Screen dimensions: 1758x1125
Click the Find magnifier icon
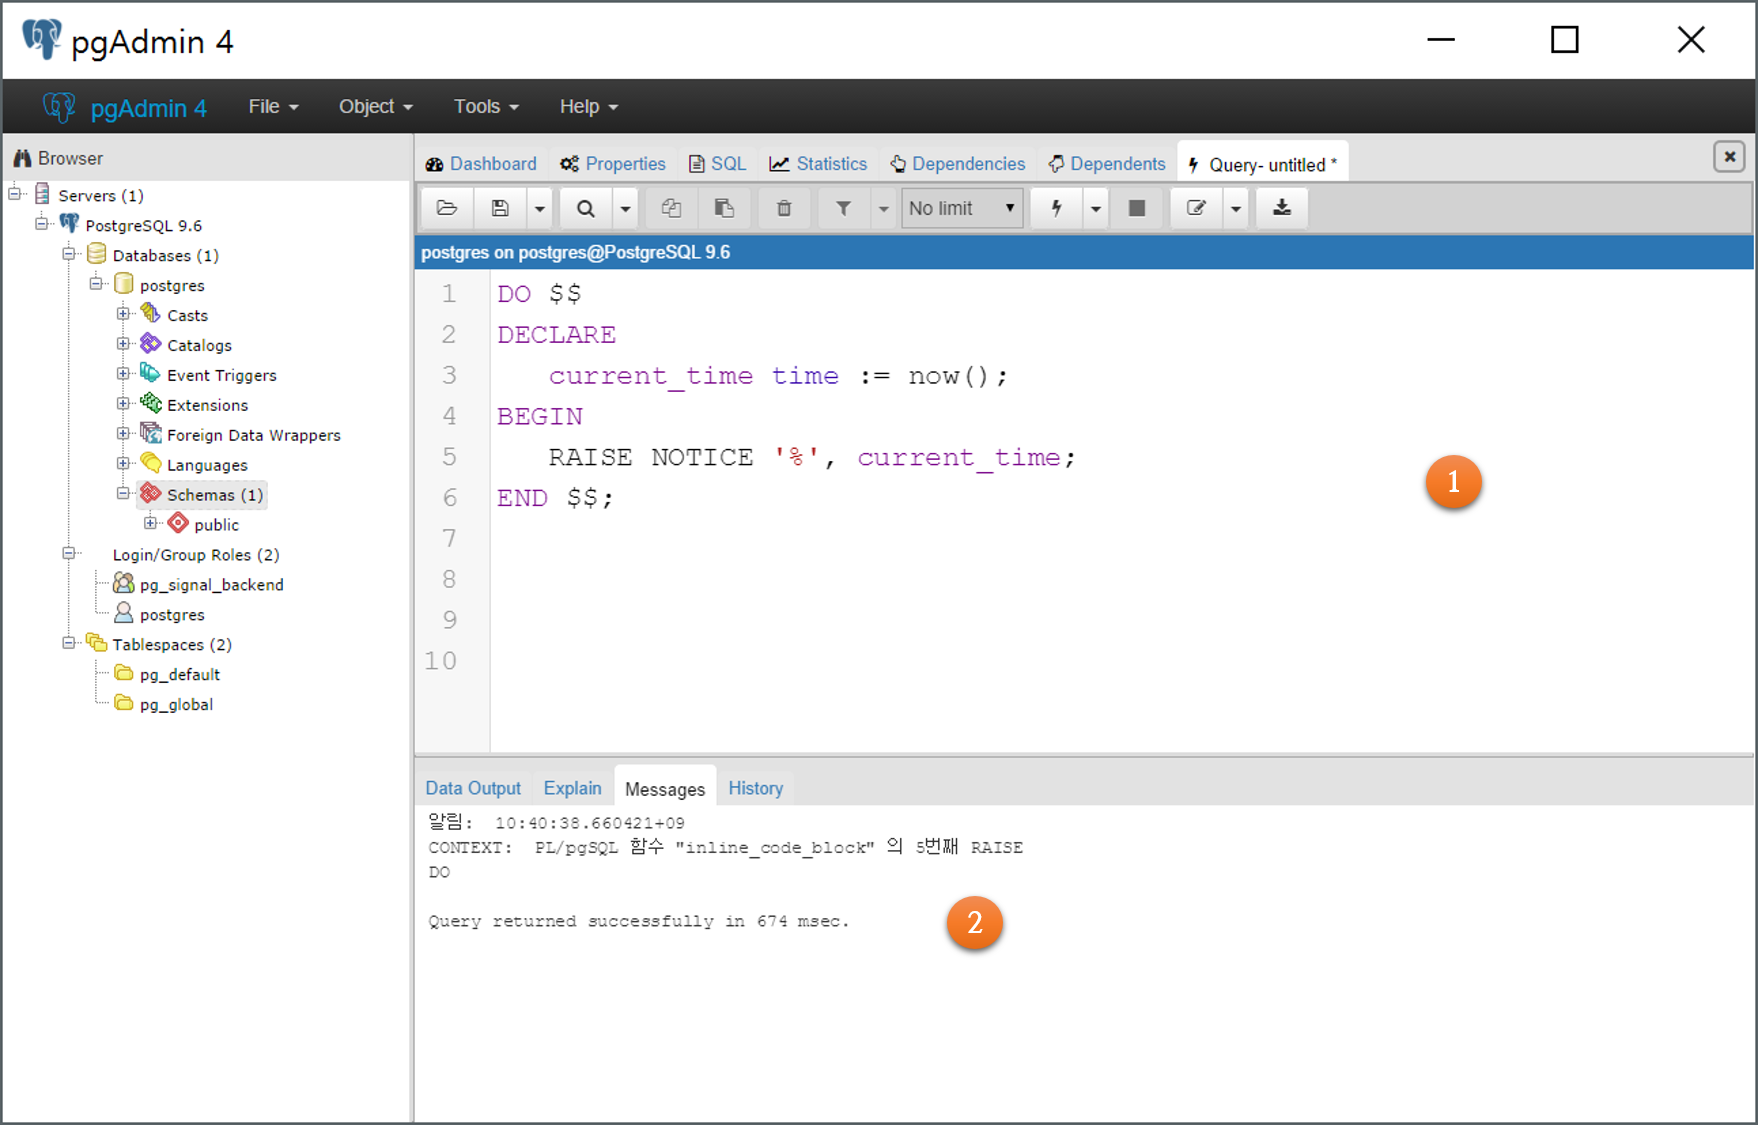click(586, 208)
